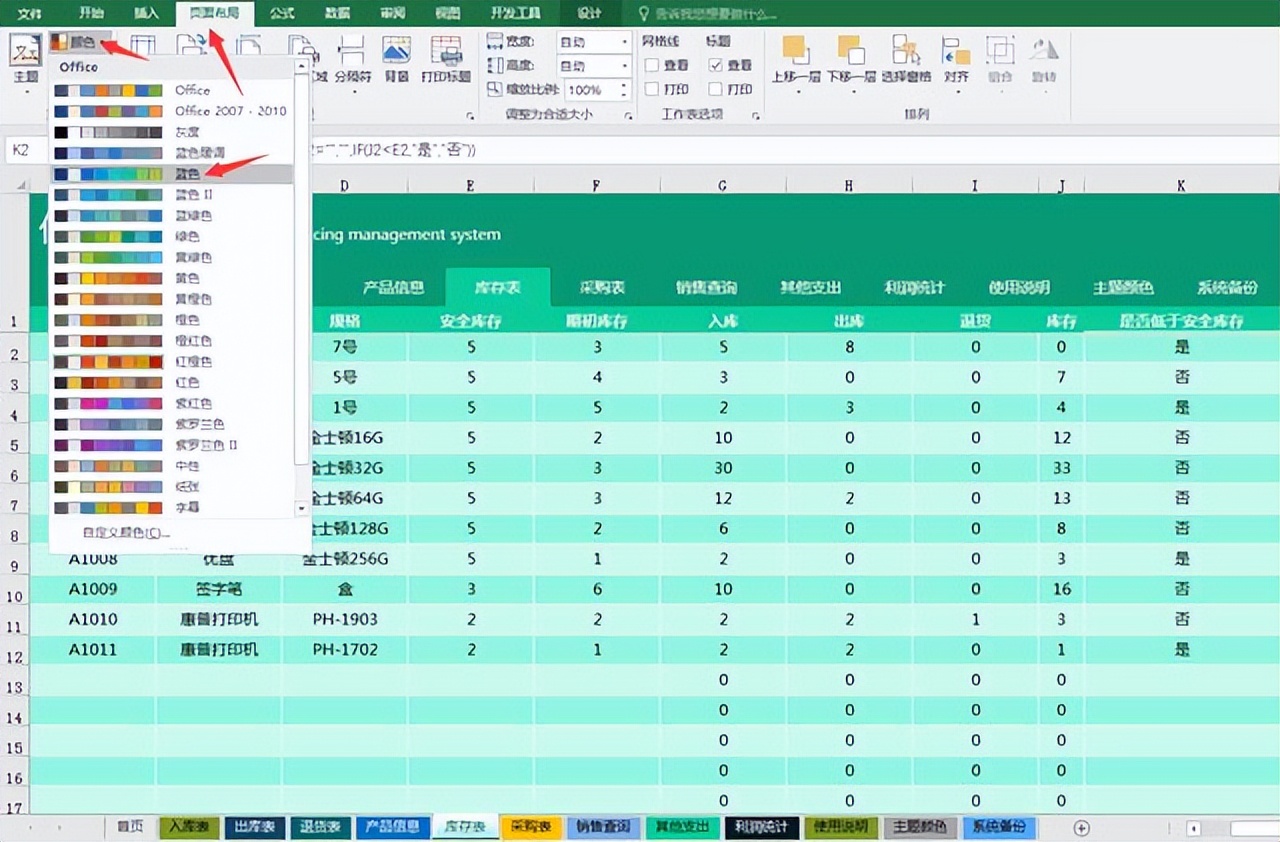Check 查看 under 网格线 gridlines
The height and width of the screenshot is (842, 1280).
click(x=651, y=64)
